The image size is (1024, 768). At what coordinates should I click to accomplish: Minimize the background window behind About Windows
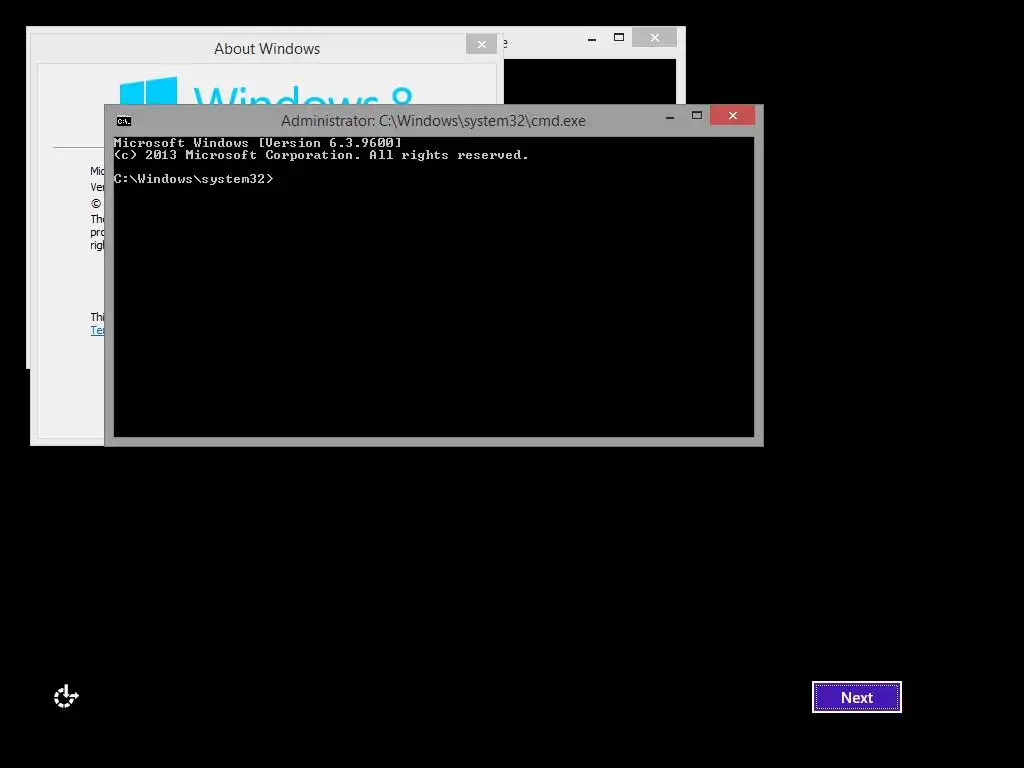point(592,39)
